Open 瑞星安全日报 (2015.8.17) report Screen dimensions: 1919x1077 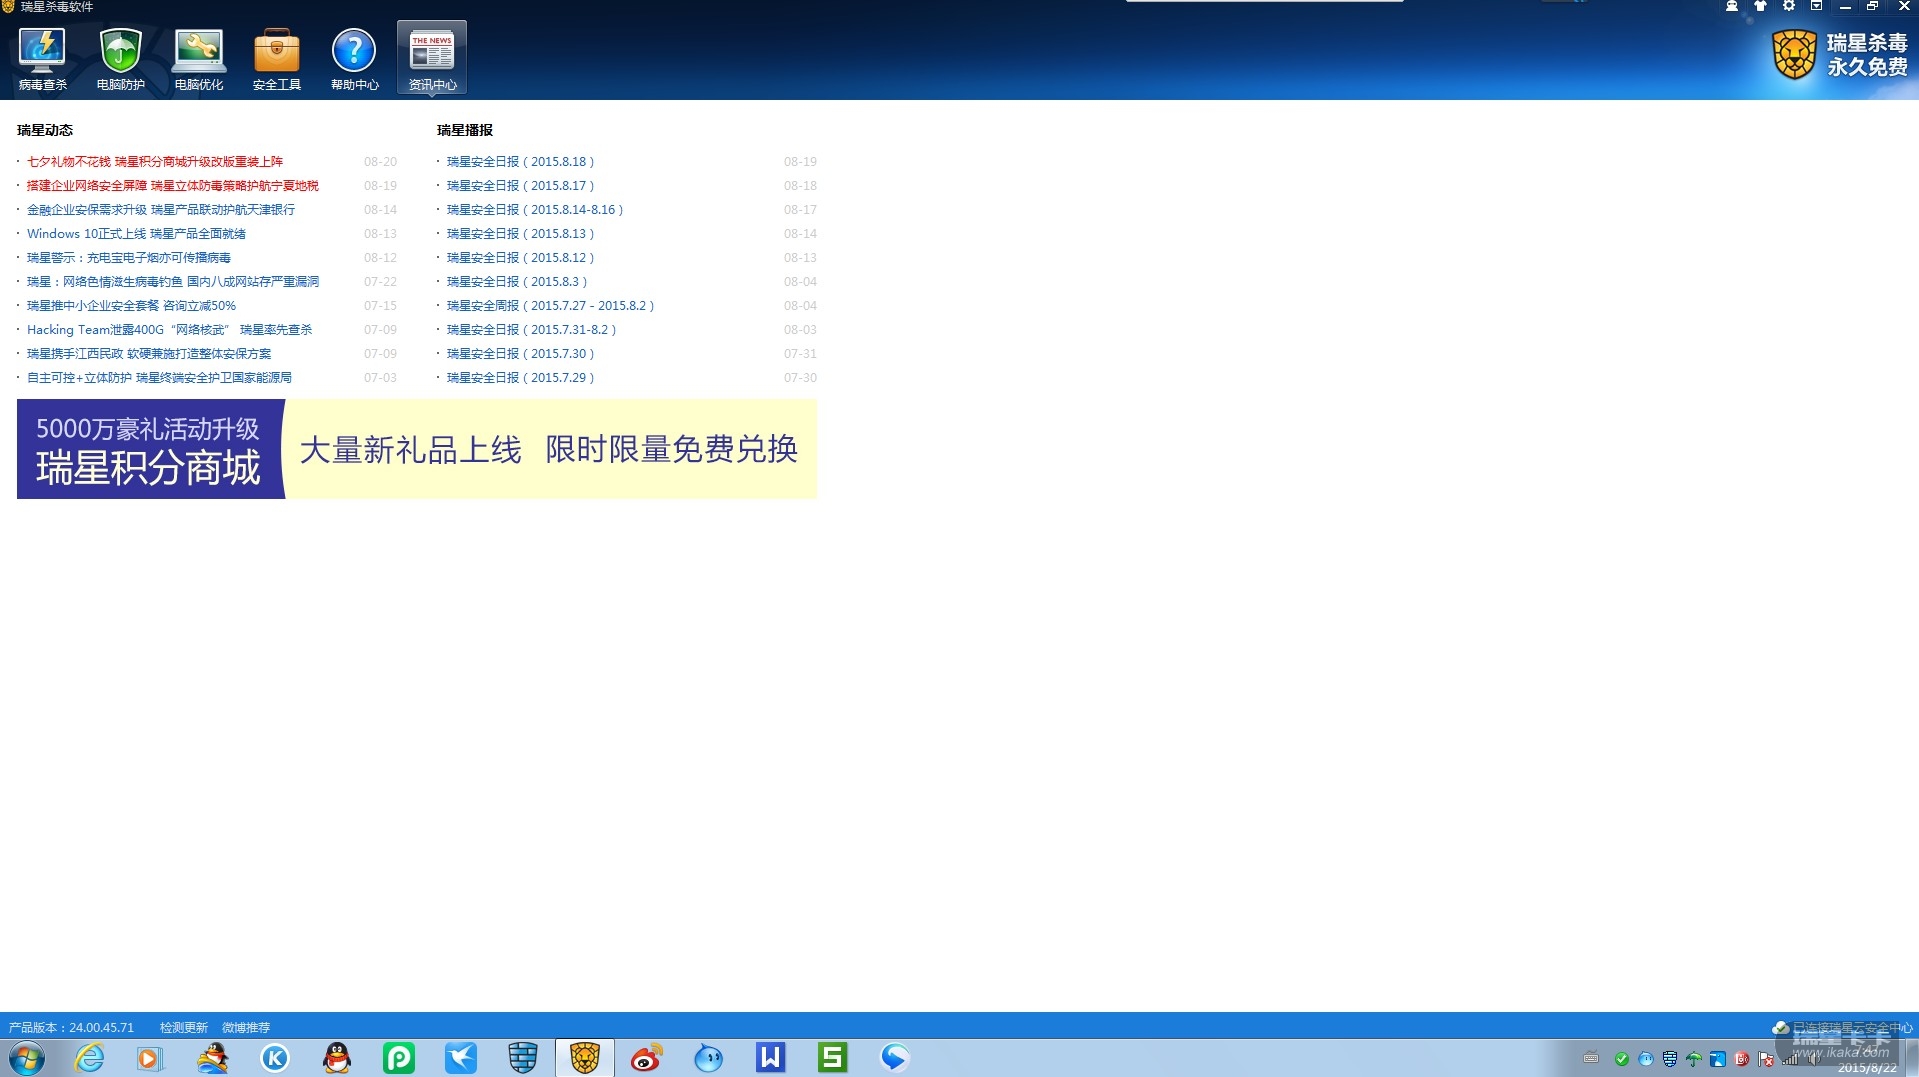(x=520, y=186)
